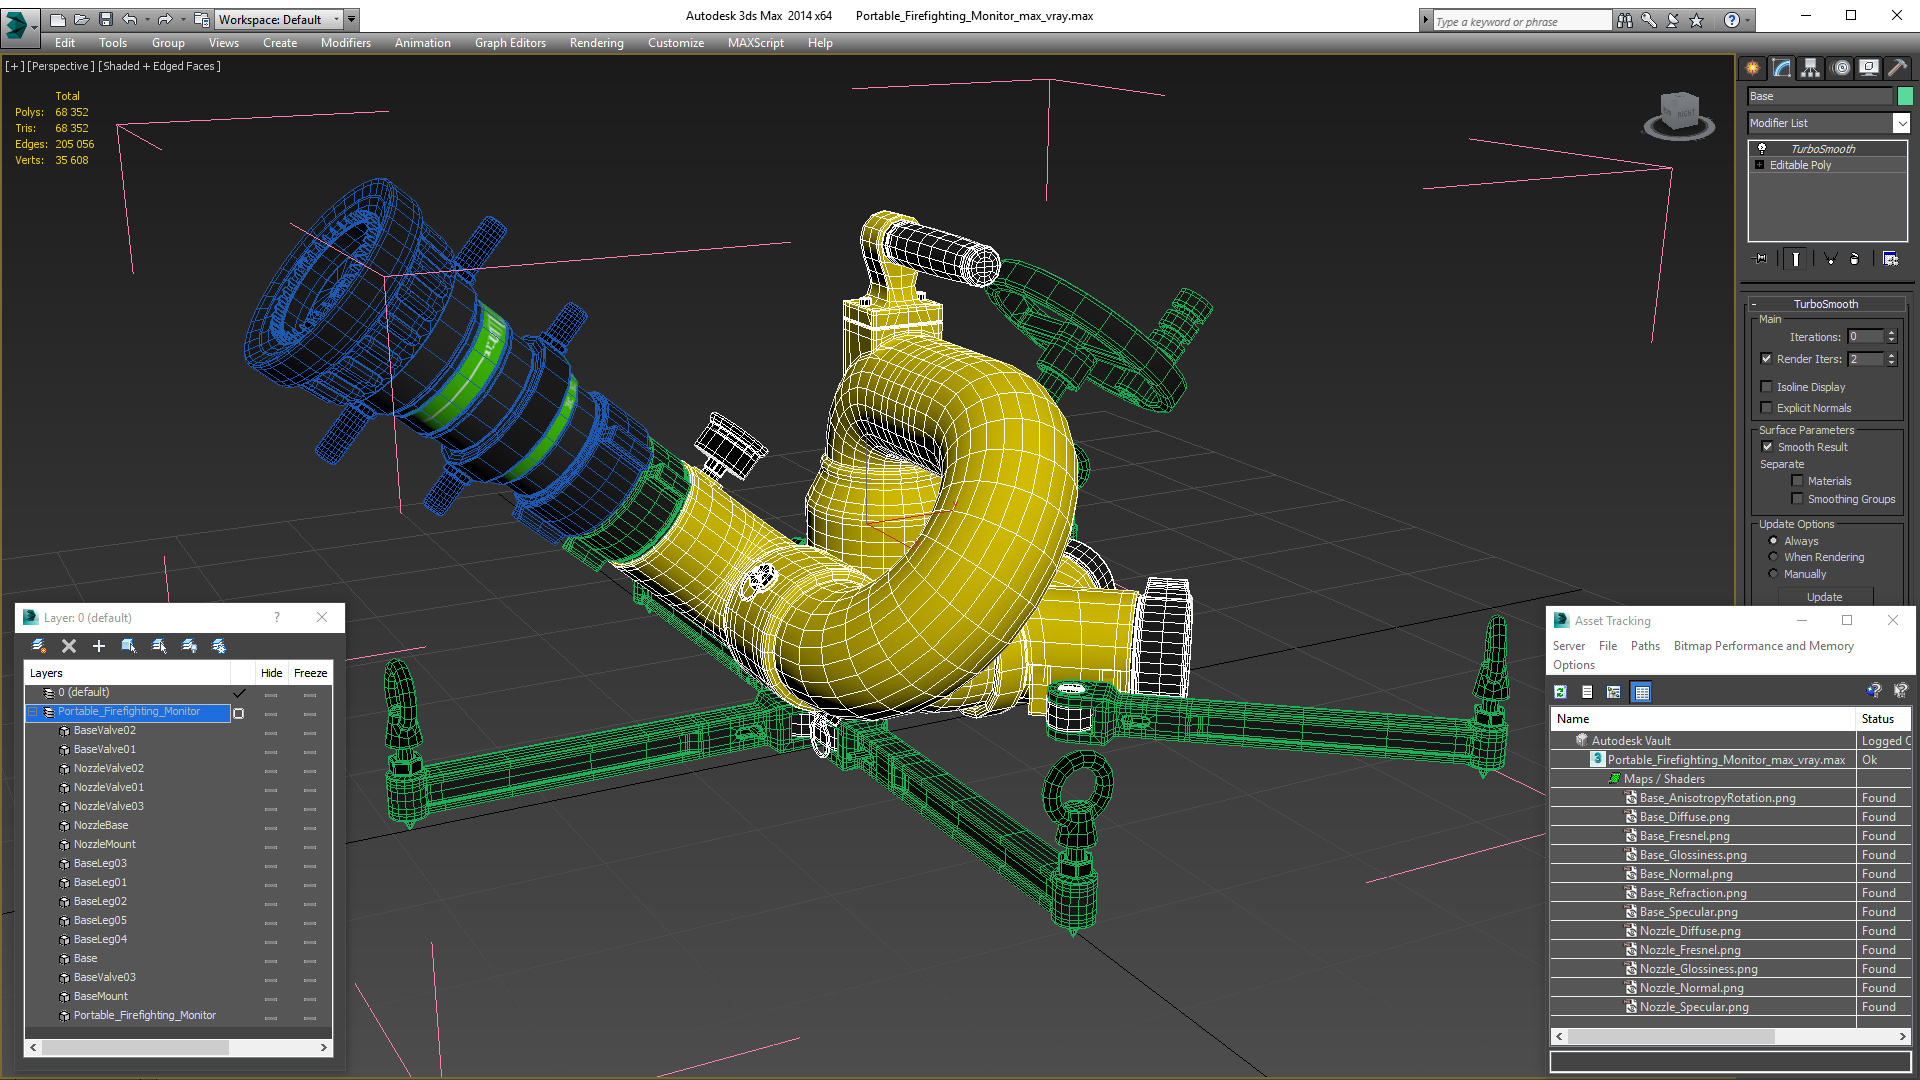Open the Create command panel tab
1920x1080 pixels.
click(x=1752, y=68)
